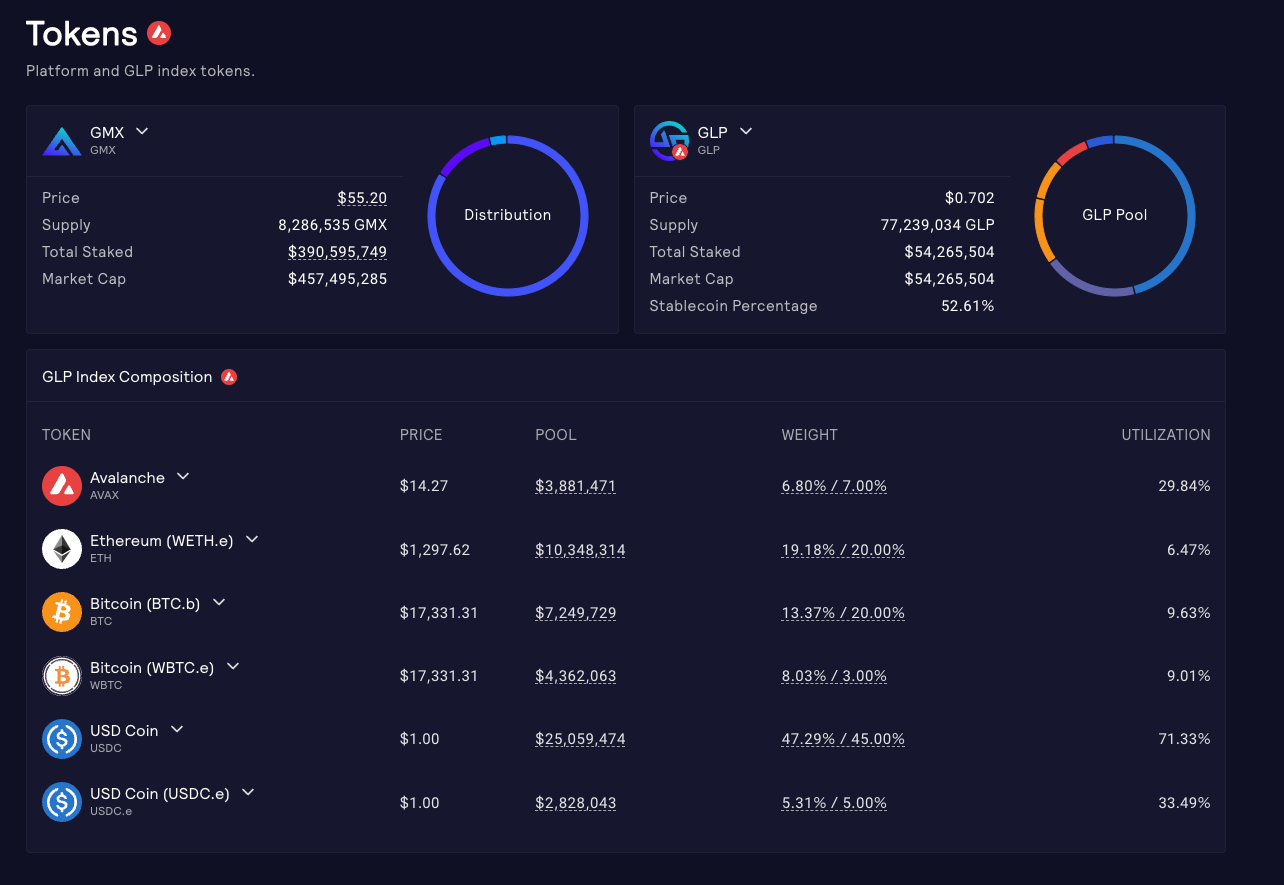This screenshot has height=885, width=1284.
Task: Click Avalanche pool value $3,881,471
Action: click(575, 486)
